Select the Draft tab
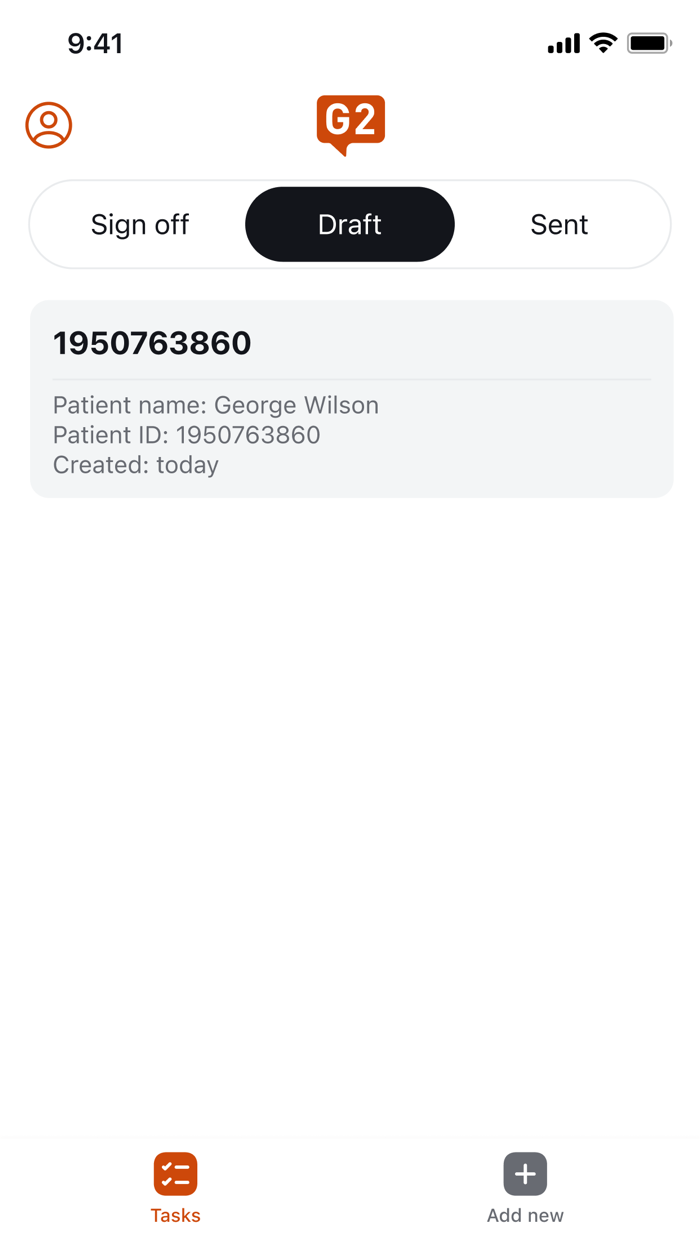 (350, 225)
